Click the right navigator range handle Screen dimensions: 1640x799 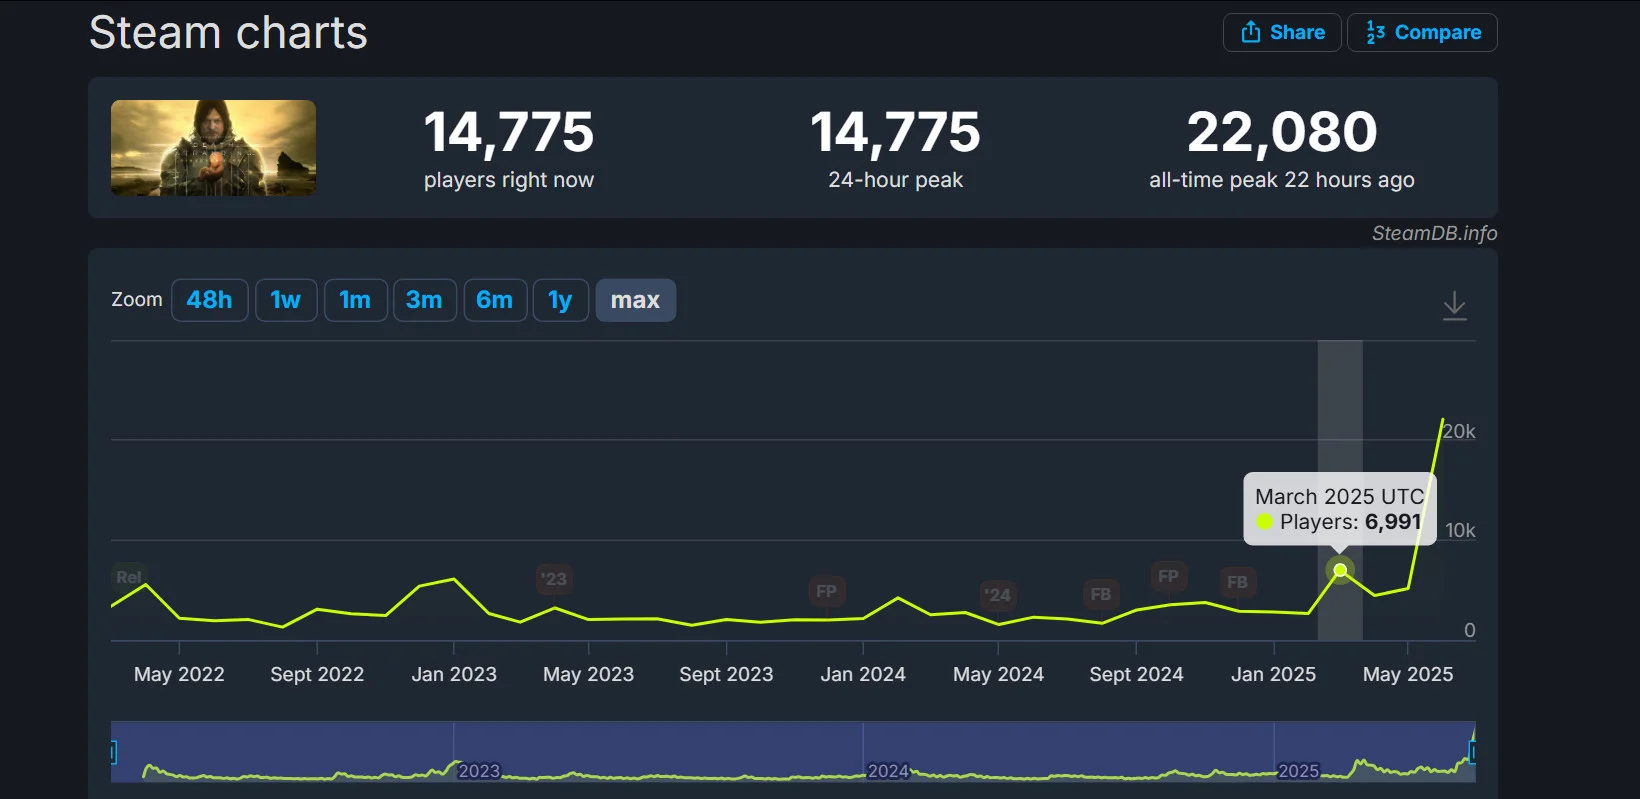(1472, 752)
